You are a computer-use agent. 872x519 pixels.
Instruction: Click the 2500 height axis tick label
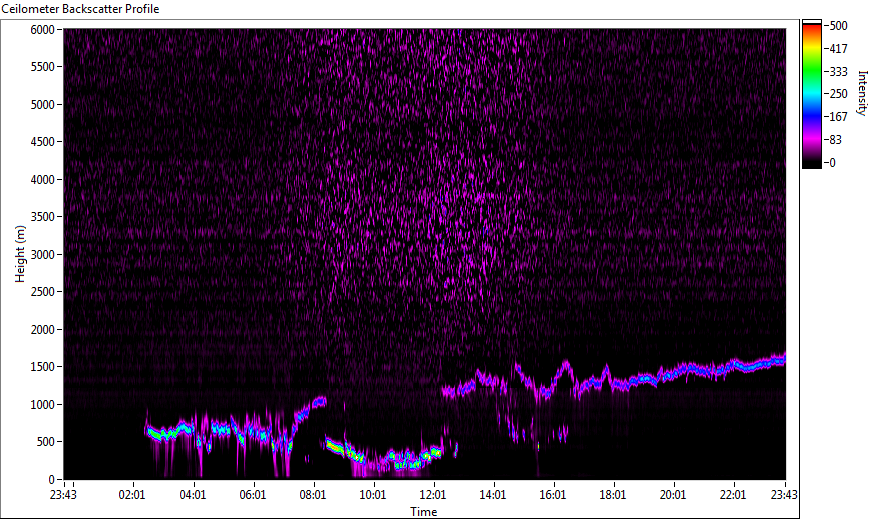[x=42, y=292]
